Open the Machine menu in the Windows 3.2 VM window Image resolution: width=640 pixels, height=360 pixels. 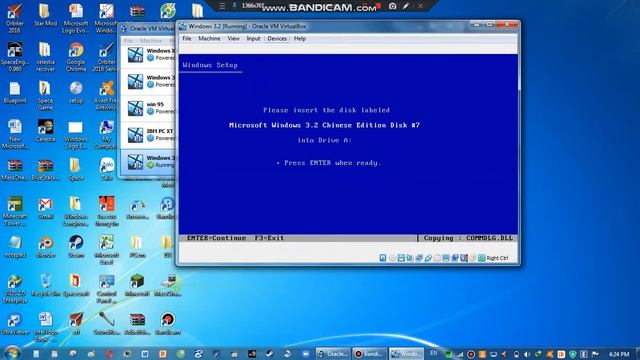pos(209,38)
